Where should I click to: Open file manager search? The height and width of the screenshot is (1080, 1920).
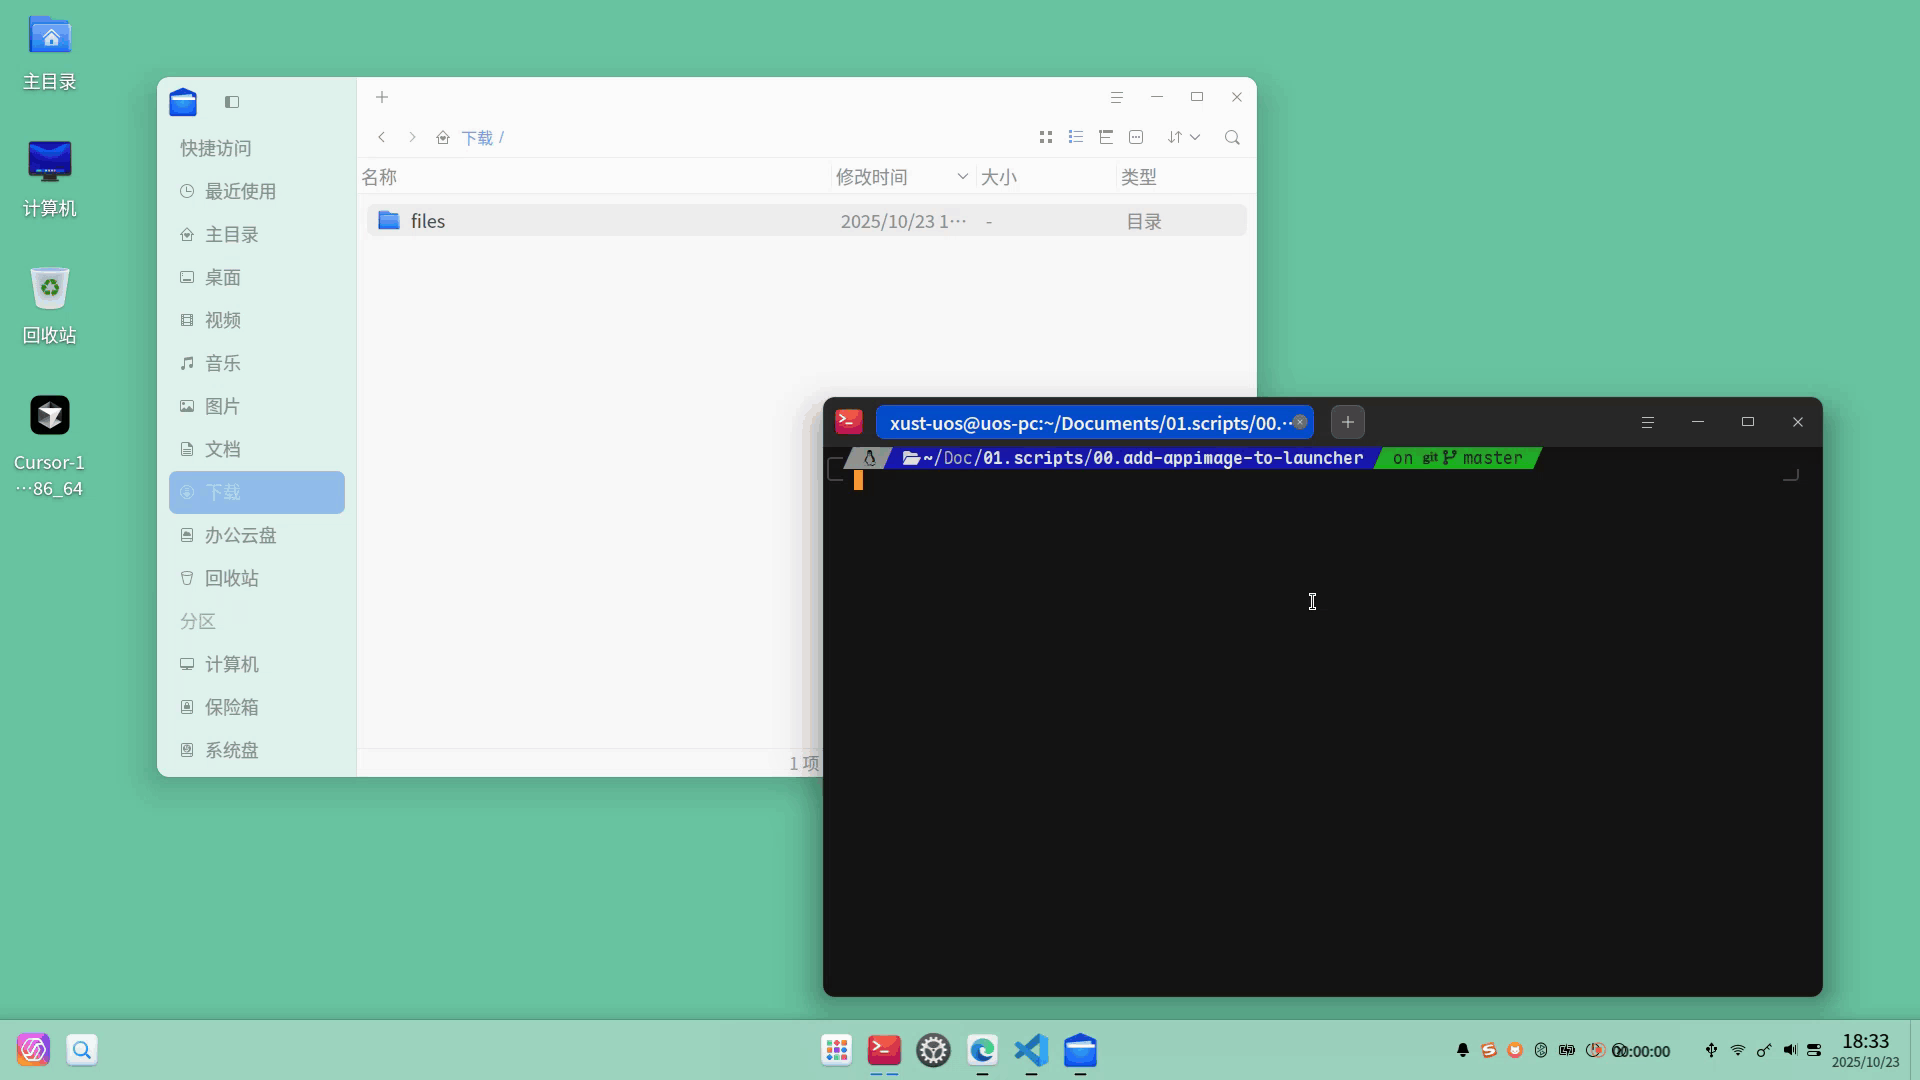[x=1232, y=137]
